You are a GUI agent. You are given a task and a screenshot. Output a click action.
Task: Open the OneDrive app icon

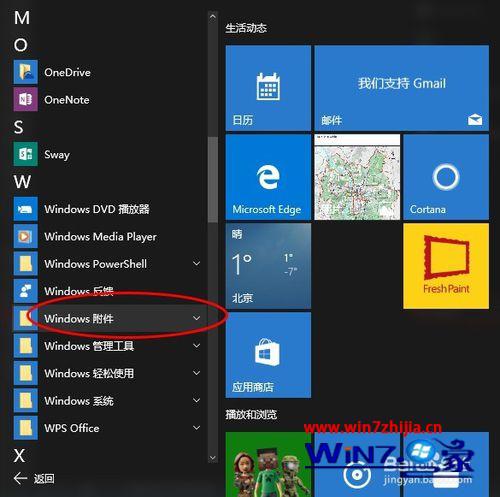pyautogui.click(x=26, y=72)
